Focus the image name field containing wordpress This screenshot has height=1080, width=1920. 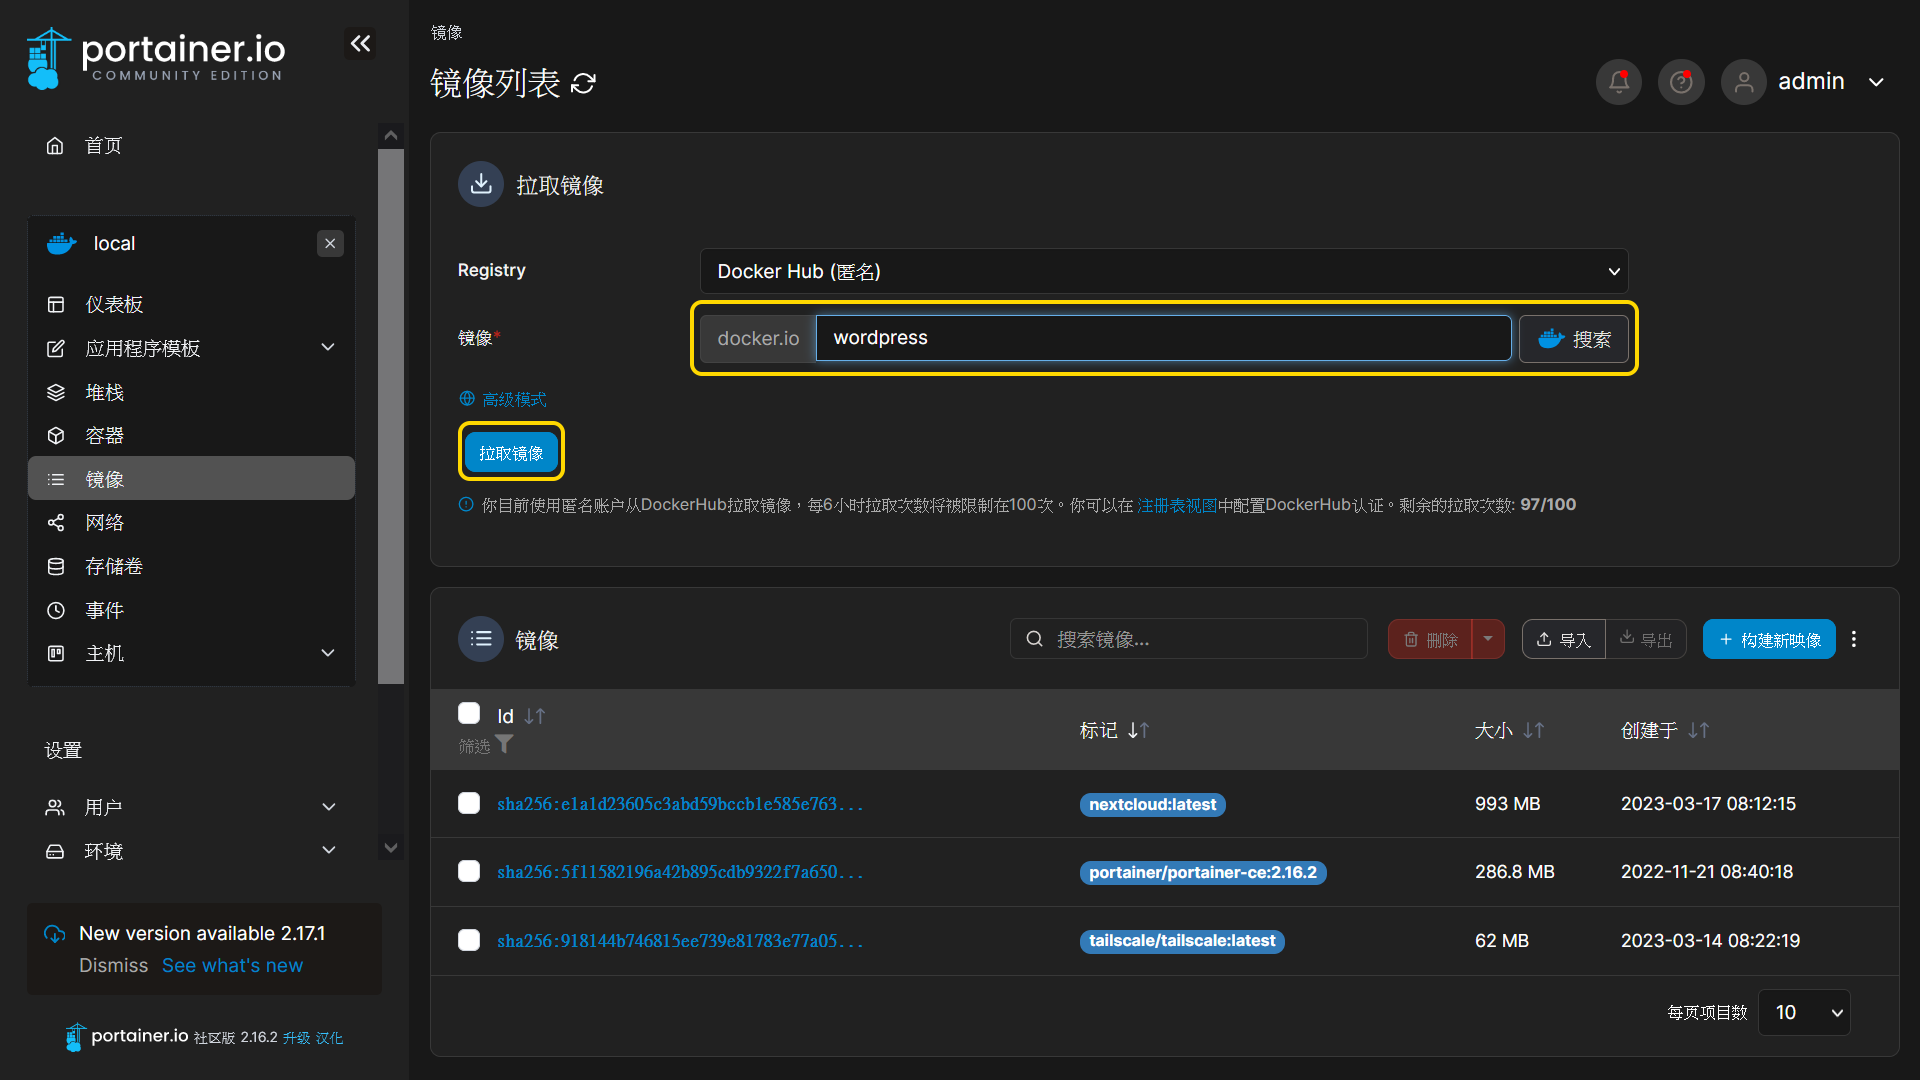pyautogui.click(x=1163, y=338)
